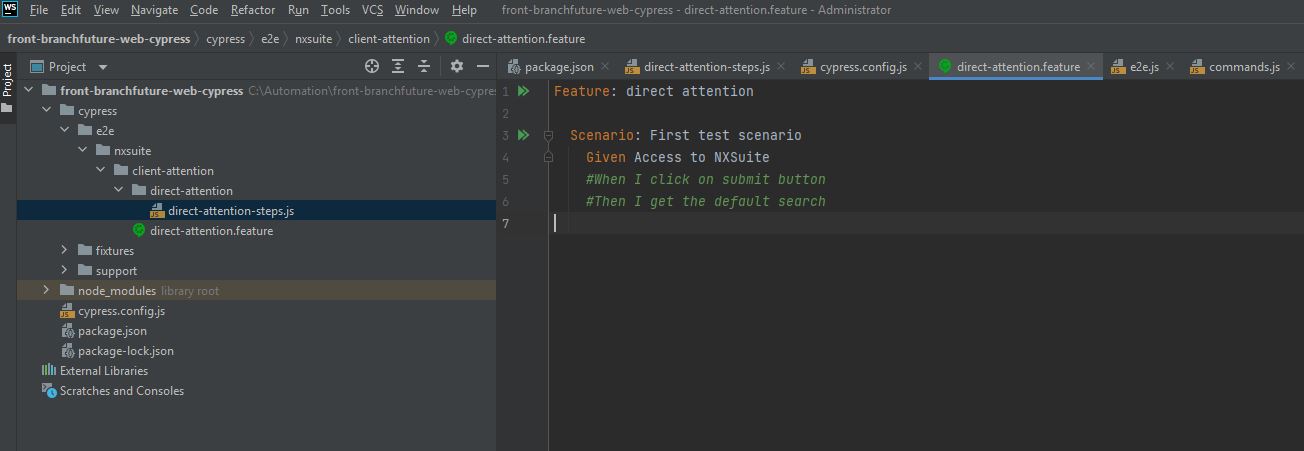Click Collapse All icon in Project panel
Screen dimensions: 1304x451
(424, 66)
